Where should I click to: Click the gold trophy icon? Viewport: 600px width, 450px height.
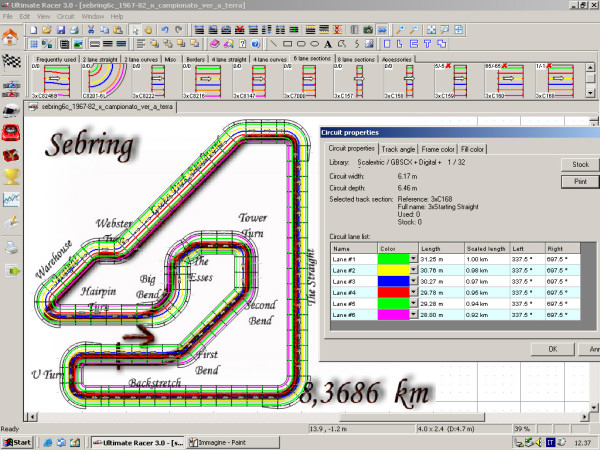pyautogui.click(x=12, y=178)
